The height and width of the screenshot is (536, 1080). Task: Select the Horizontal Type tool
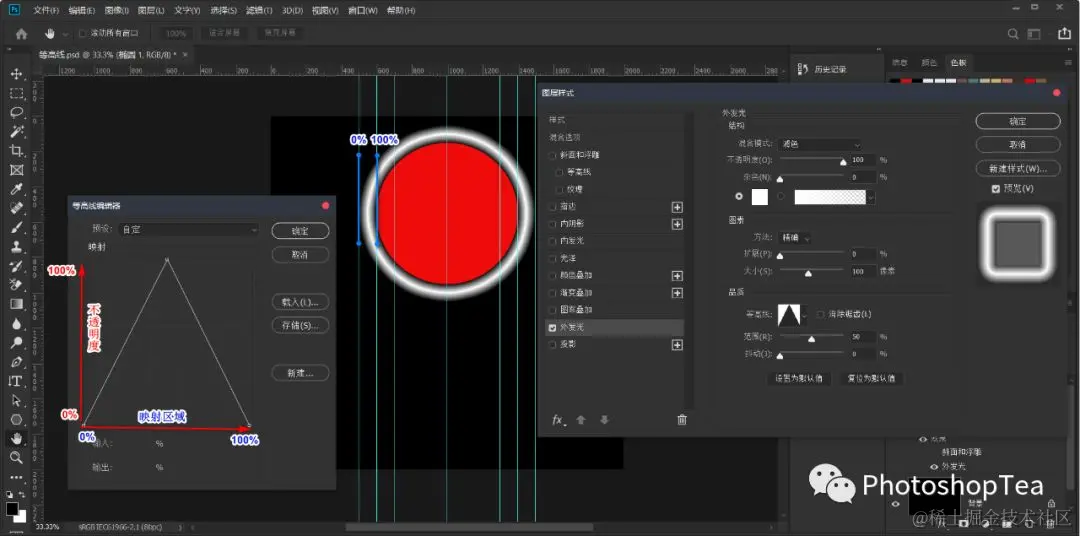click(x=15, y=381)
